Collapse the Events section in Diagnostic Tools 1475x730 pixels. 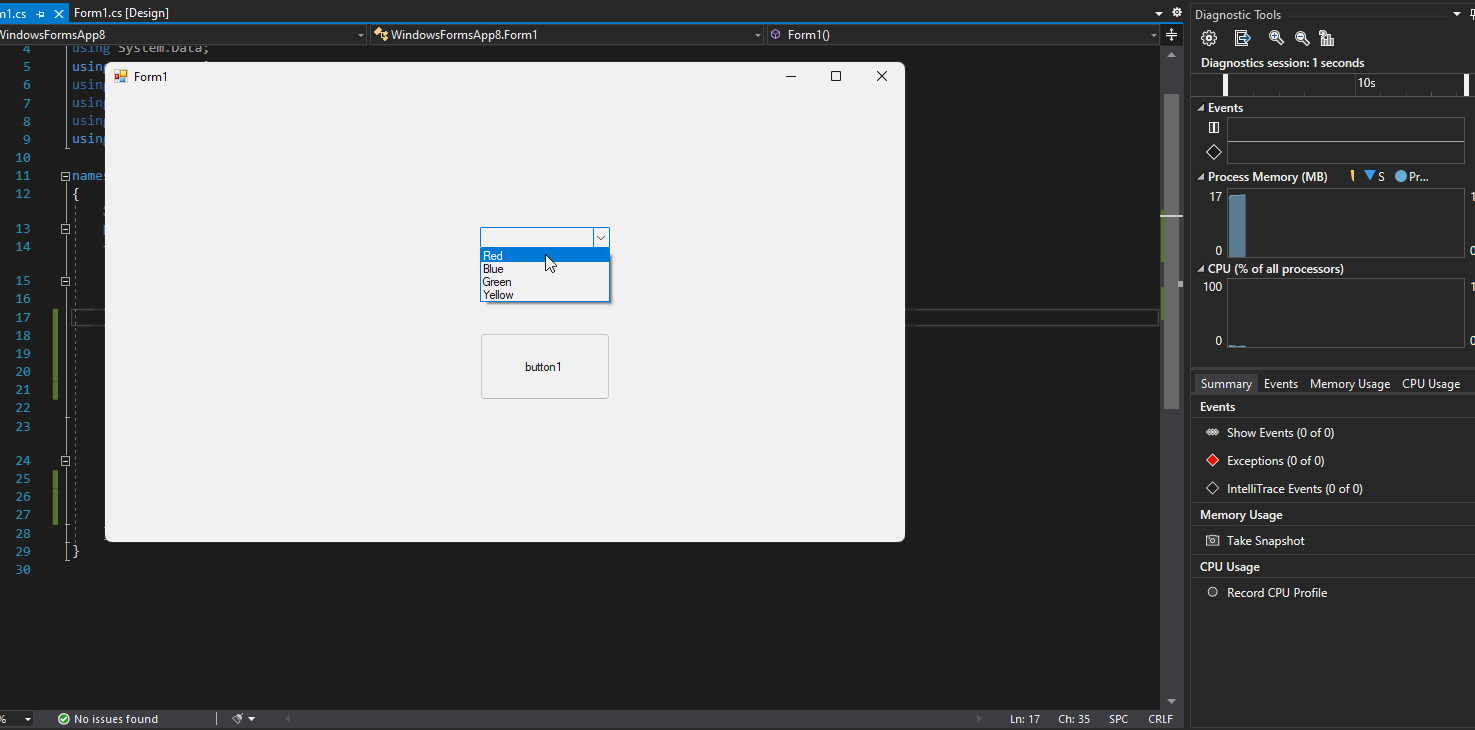(x=1201, y=107)
